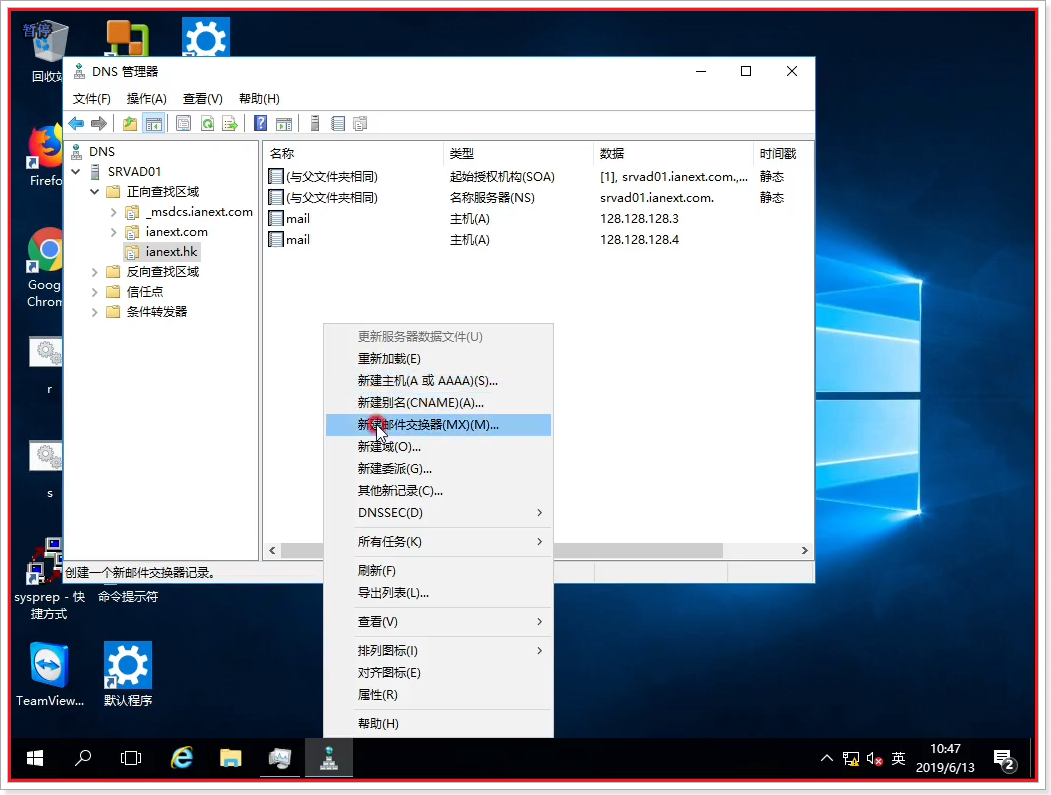Open Server Manager from taskbar
The height and width of the screenshot is (795, 1051).
click(x=280, y=758)
